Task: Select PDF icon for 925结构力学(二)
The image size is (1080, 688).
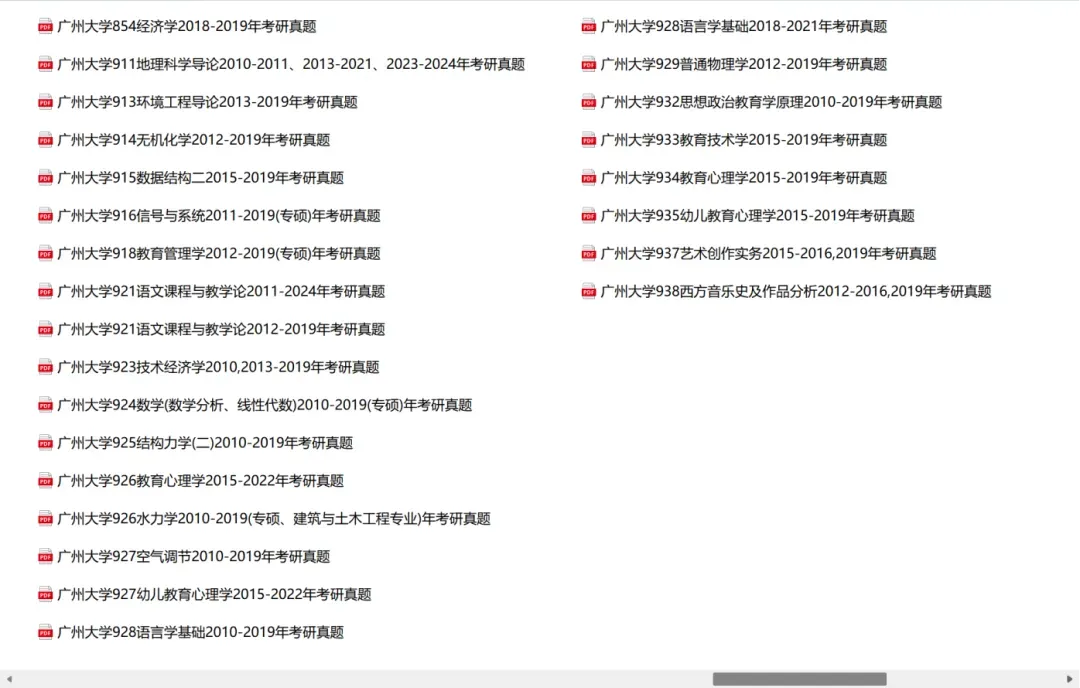Action: pos(45,444)
